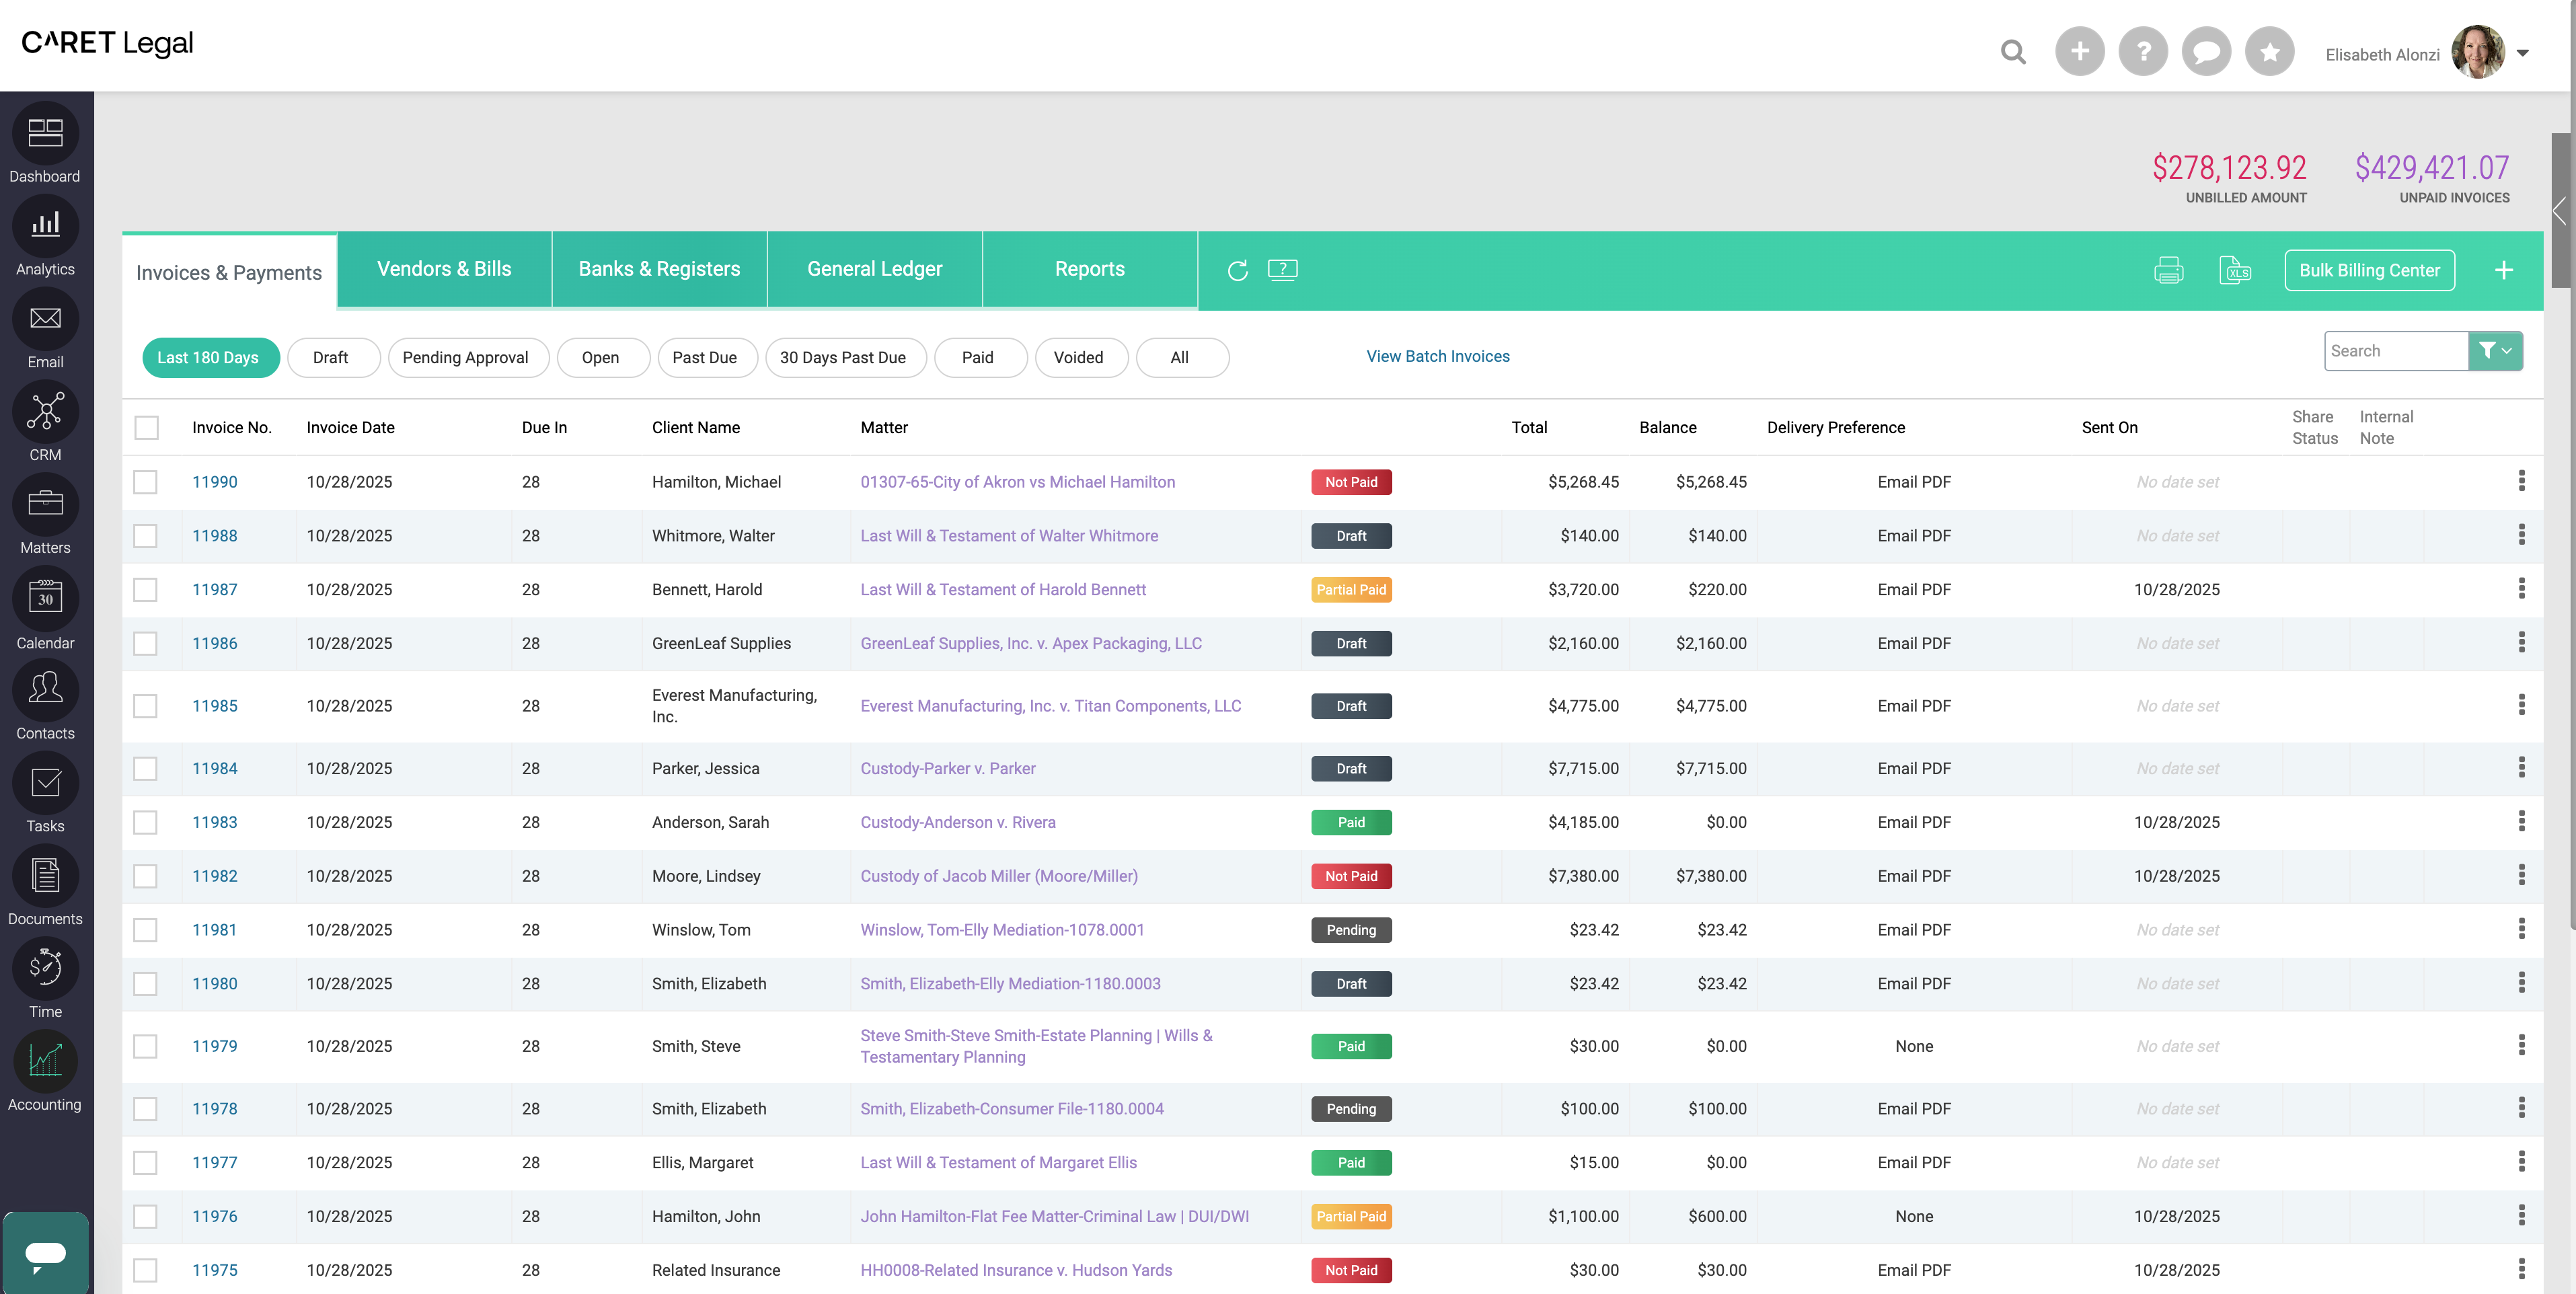Open the filter dropdown beside Search
This screenshot has width=2576, height=1294.
[x=2495, y=351]
